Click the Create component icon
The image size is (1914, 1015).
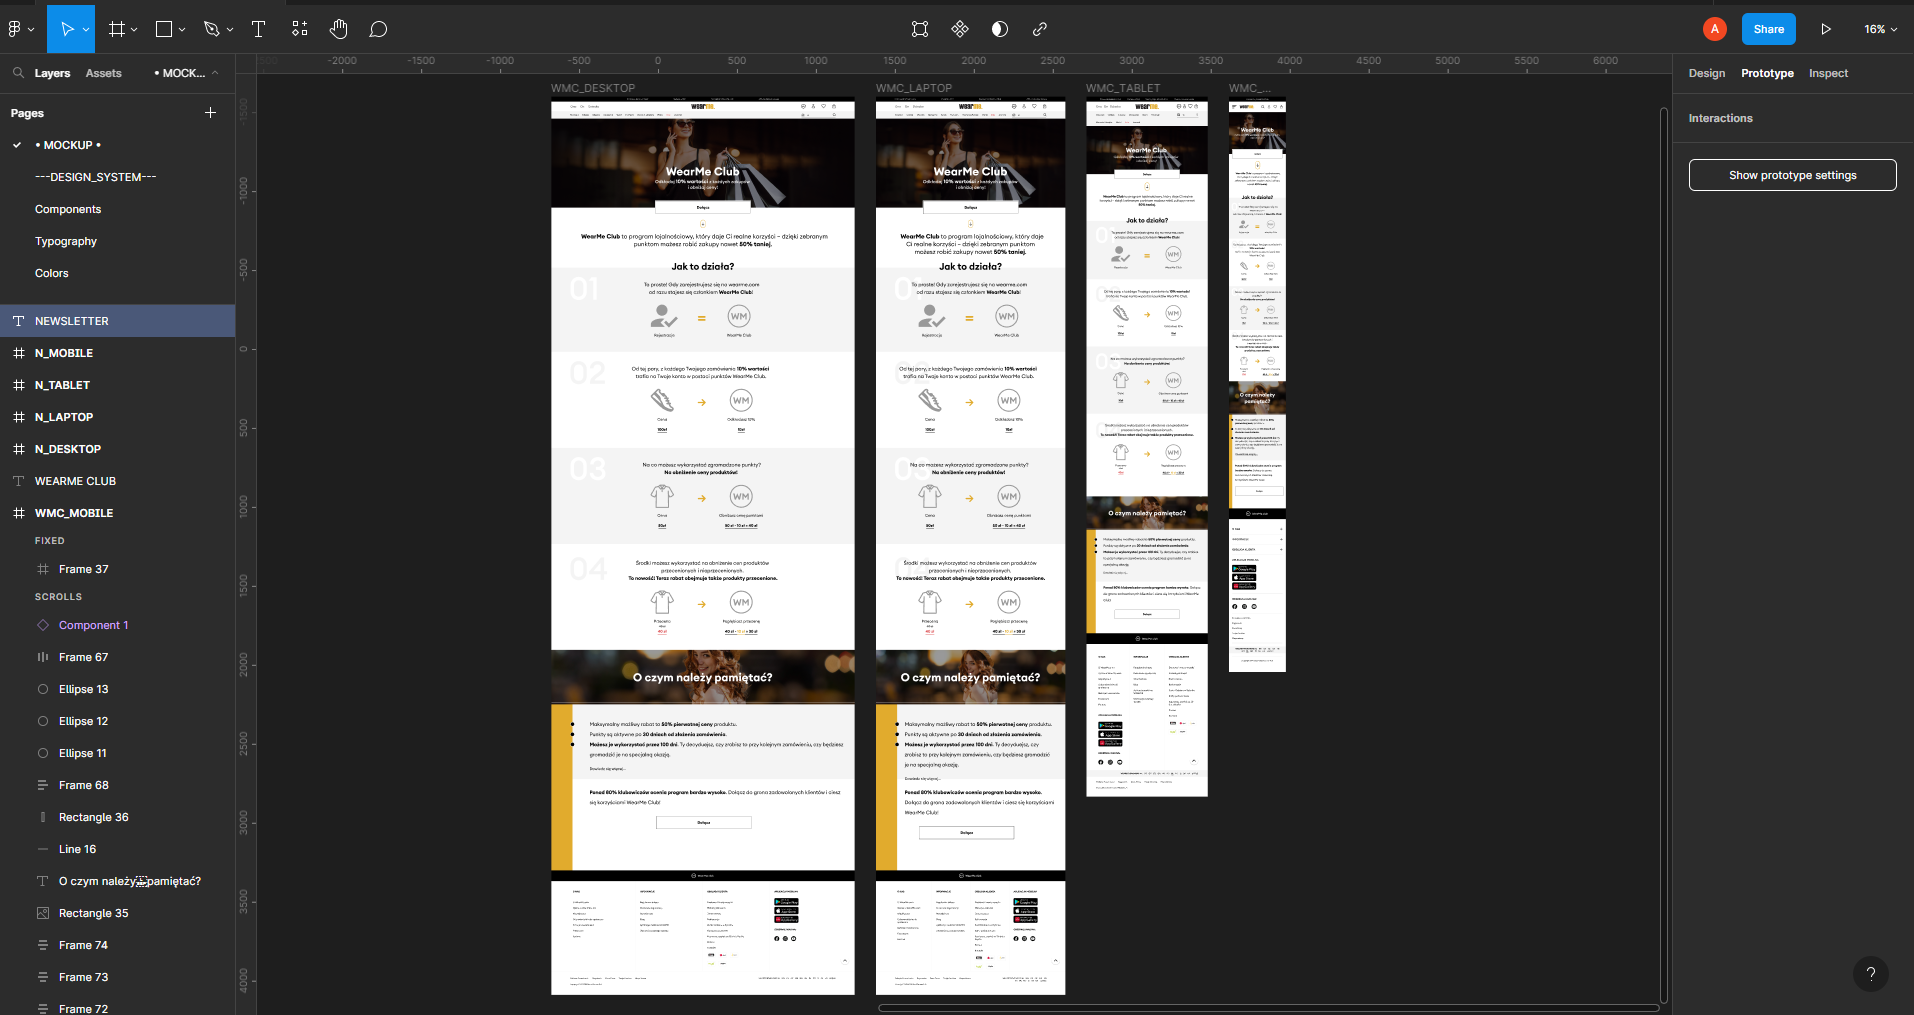pyautogui.click(x=960, y=29)
